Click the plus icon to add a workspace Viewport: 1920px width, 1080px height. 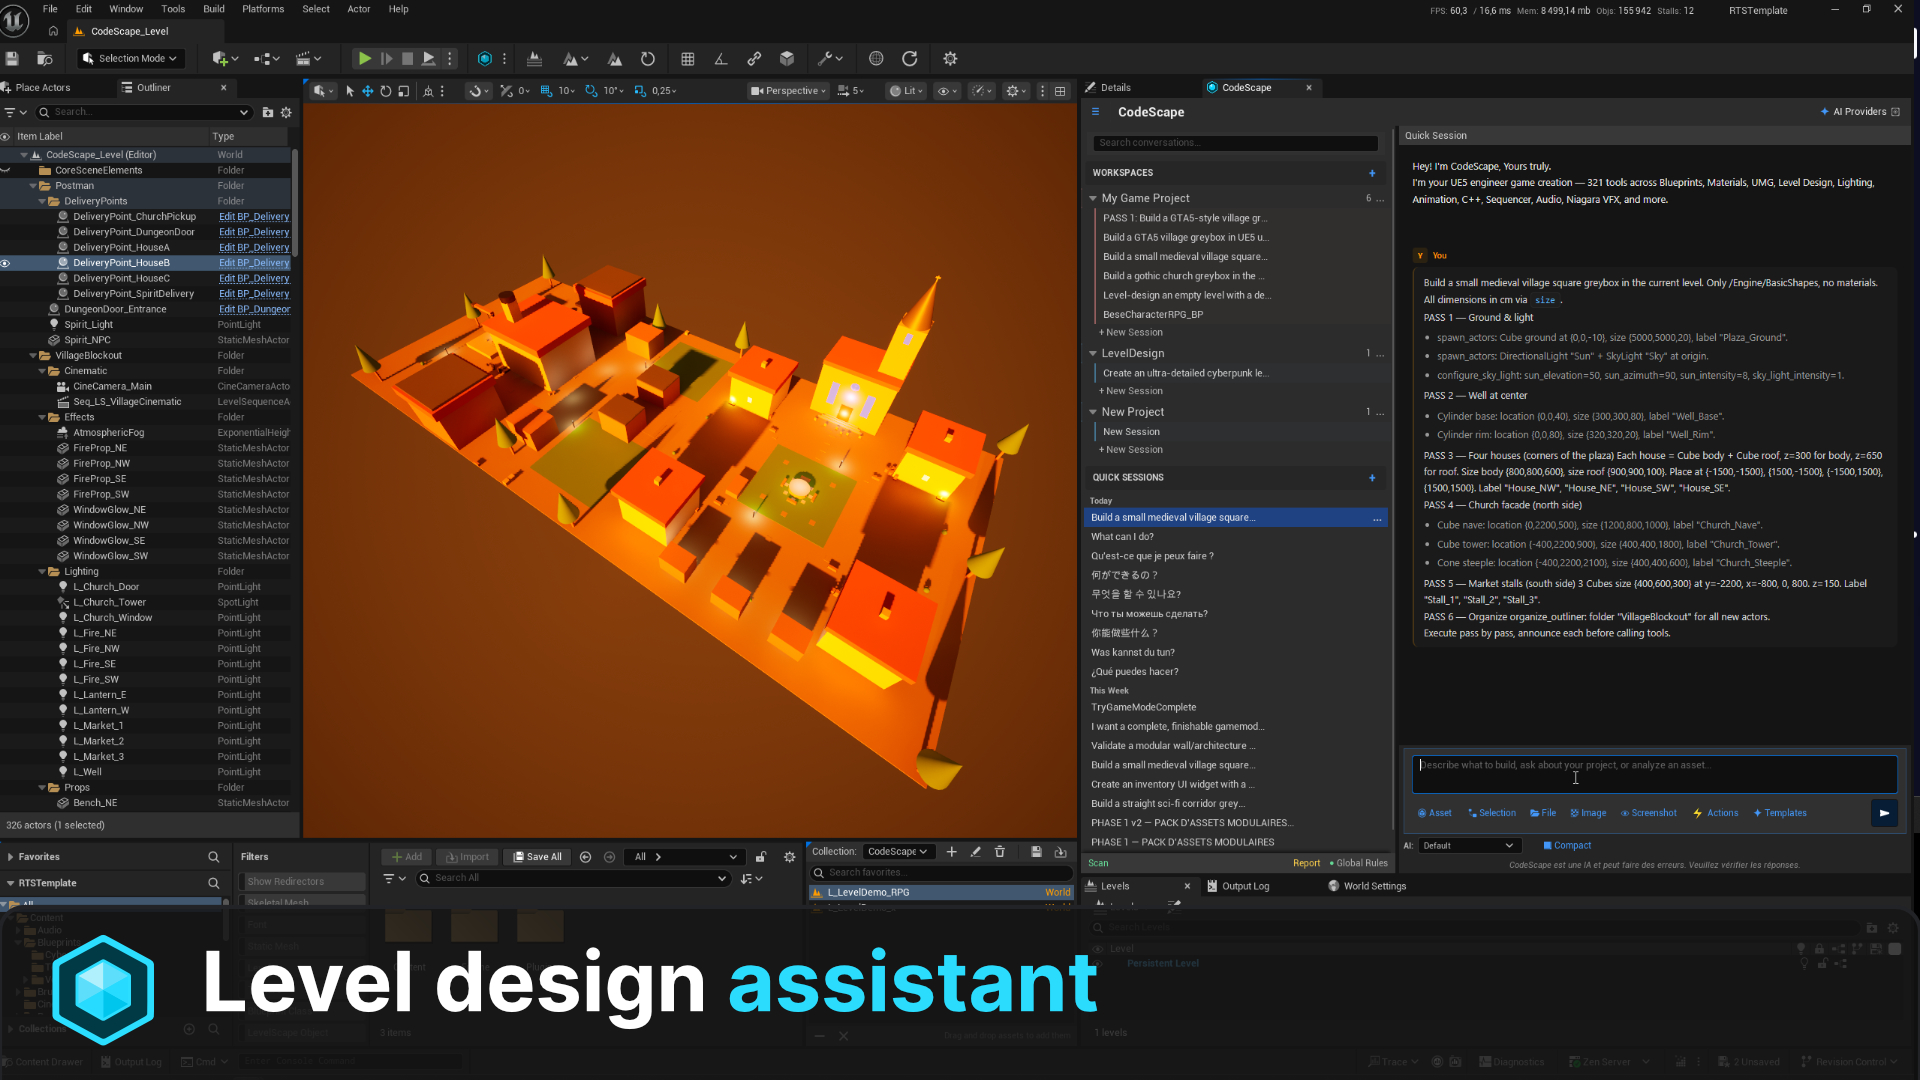click(1372, 173)
